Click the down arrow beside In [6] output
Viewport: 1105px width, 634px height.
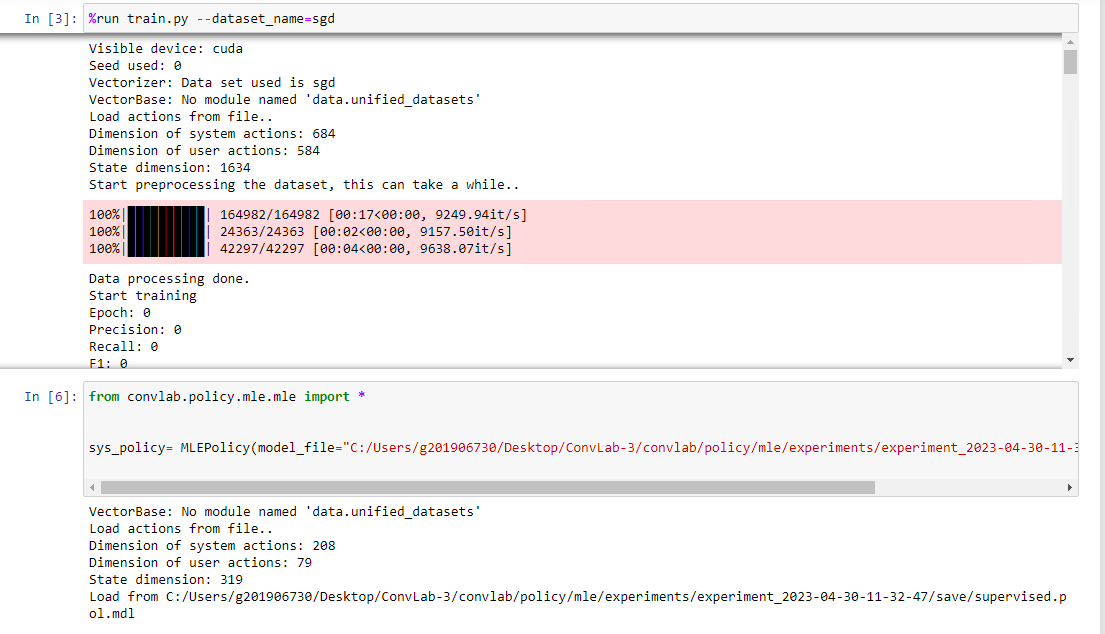(1071, 360)
